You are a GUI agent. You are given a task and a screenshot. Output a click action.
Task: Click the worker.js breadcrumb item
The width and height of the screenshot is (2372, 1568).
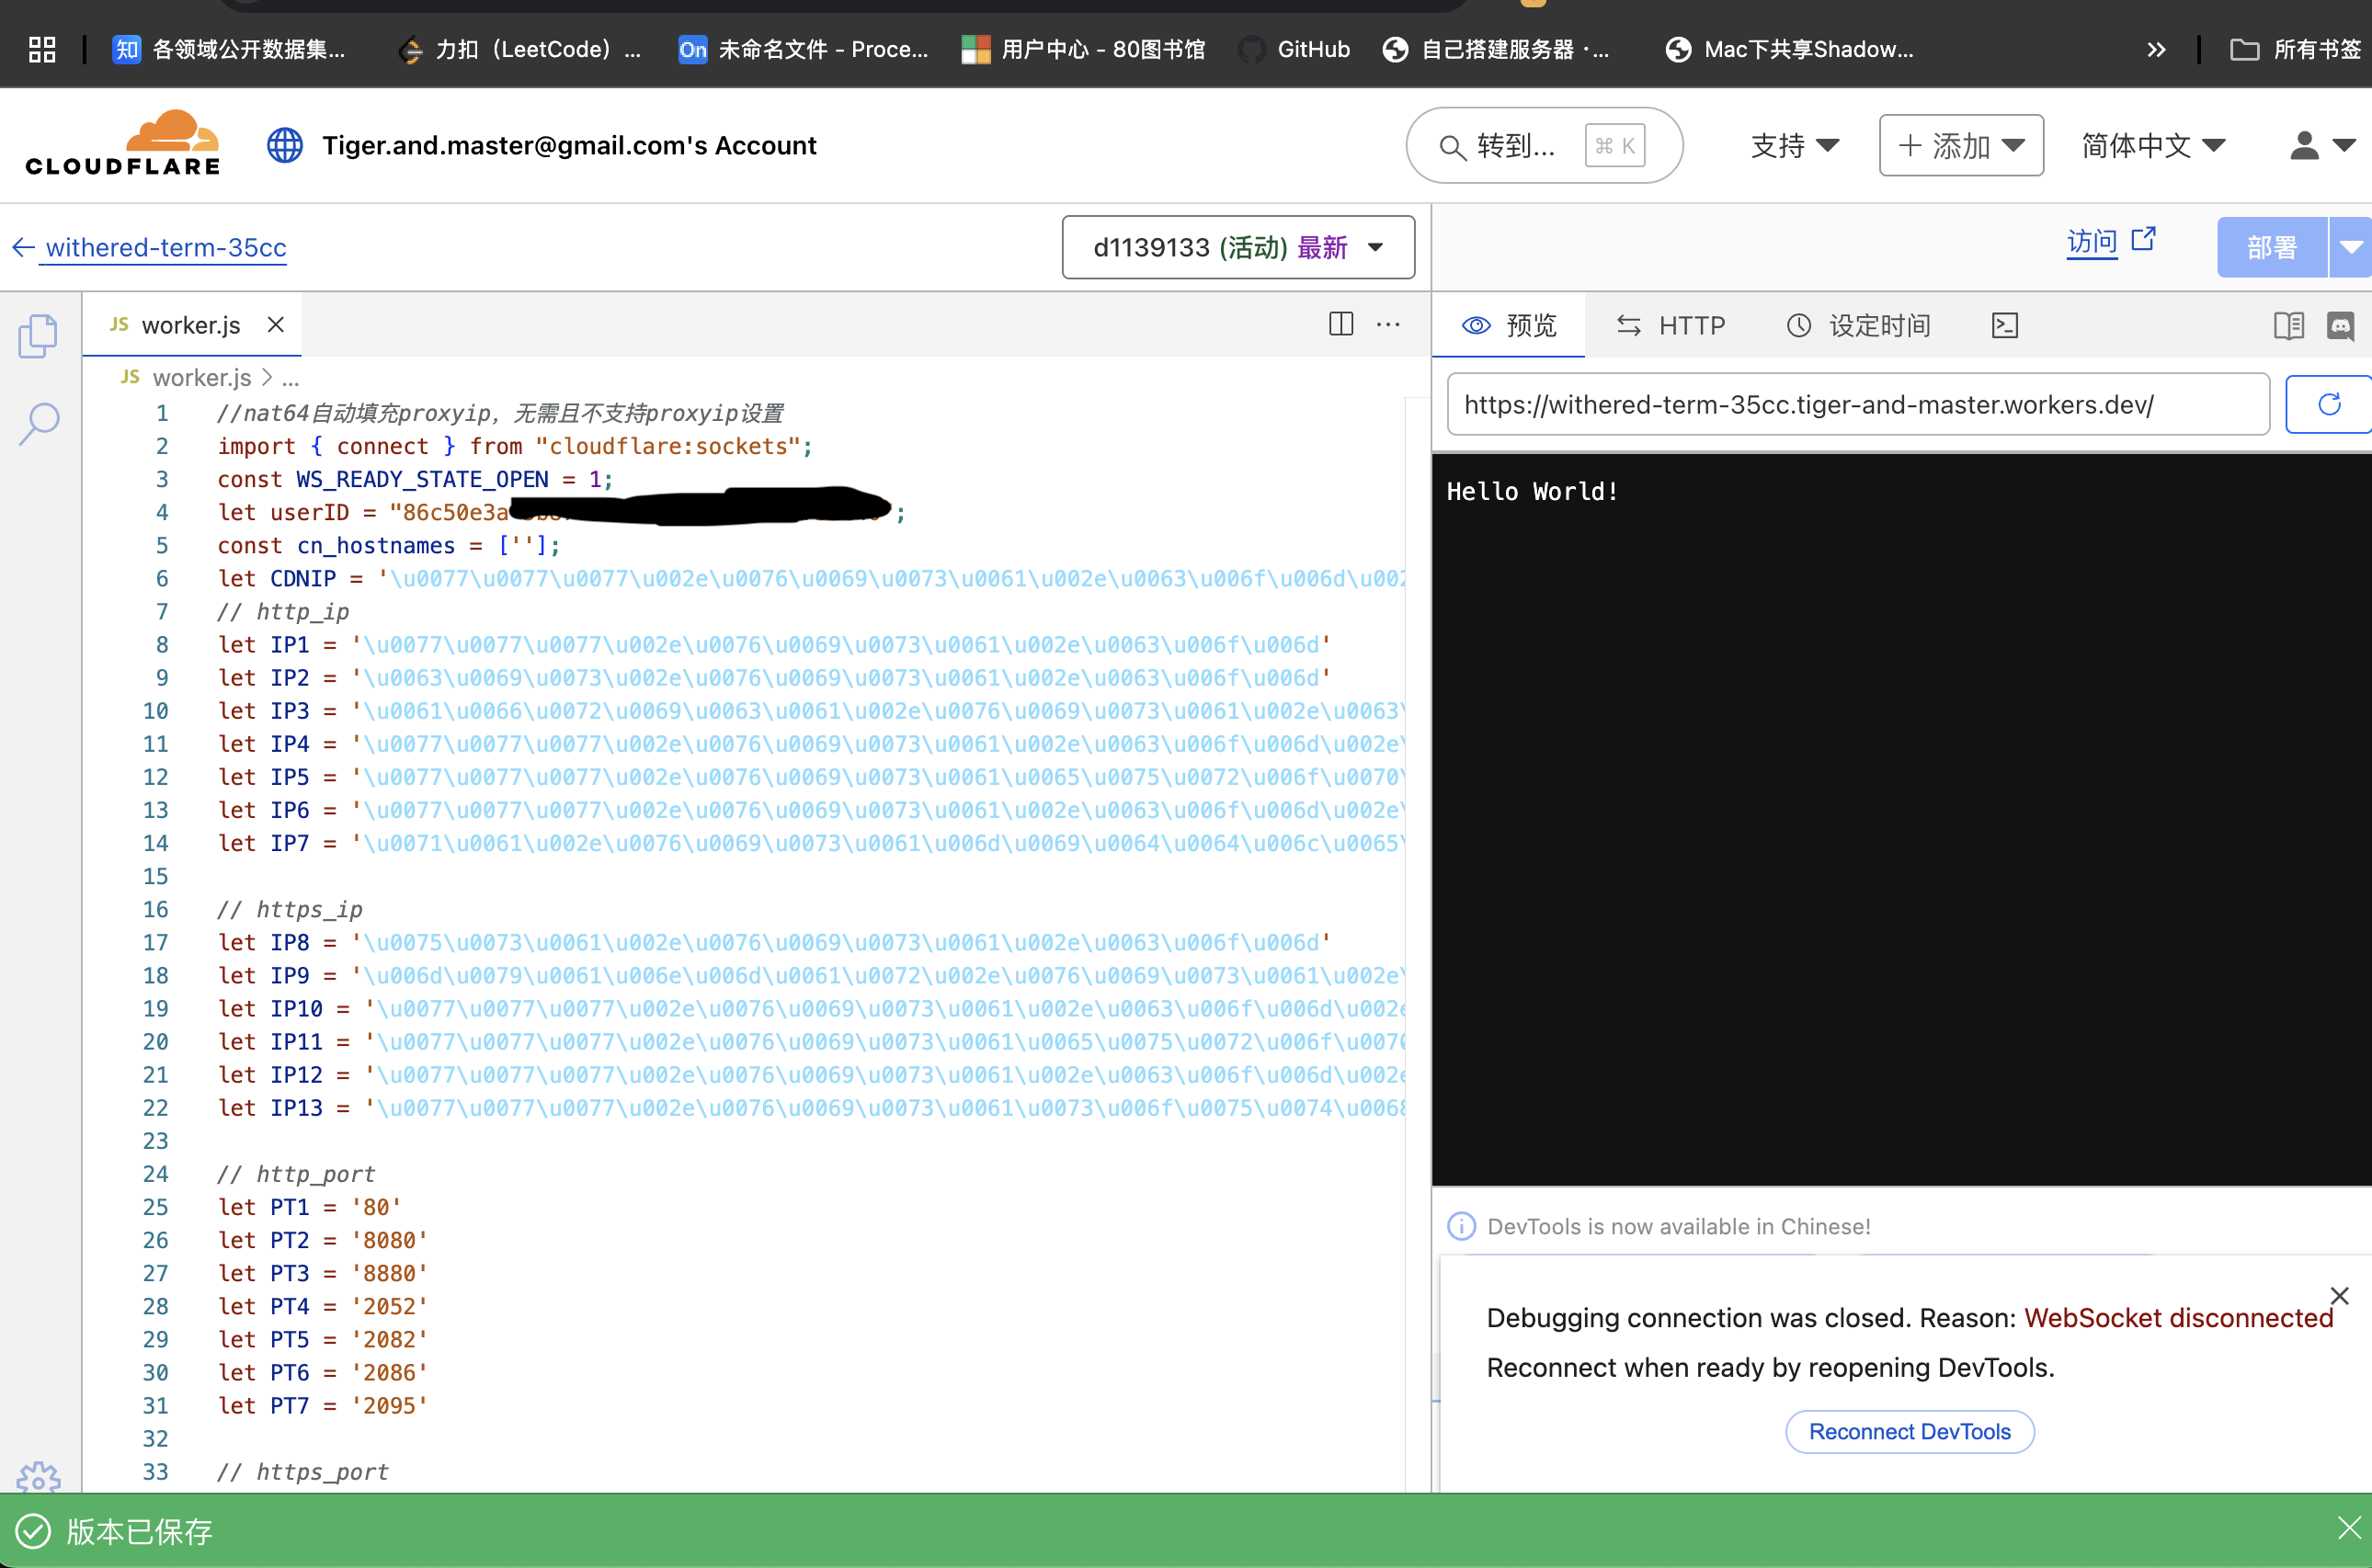[x=201, y=377]
